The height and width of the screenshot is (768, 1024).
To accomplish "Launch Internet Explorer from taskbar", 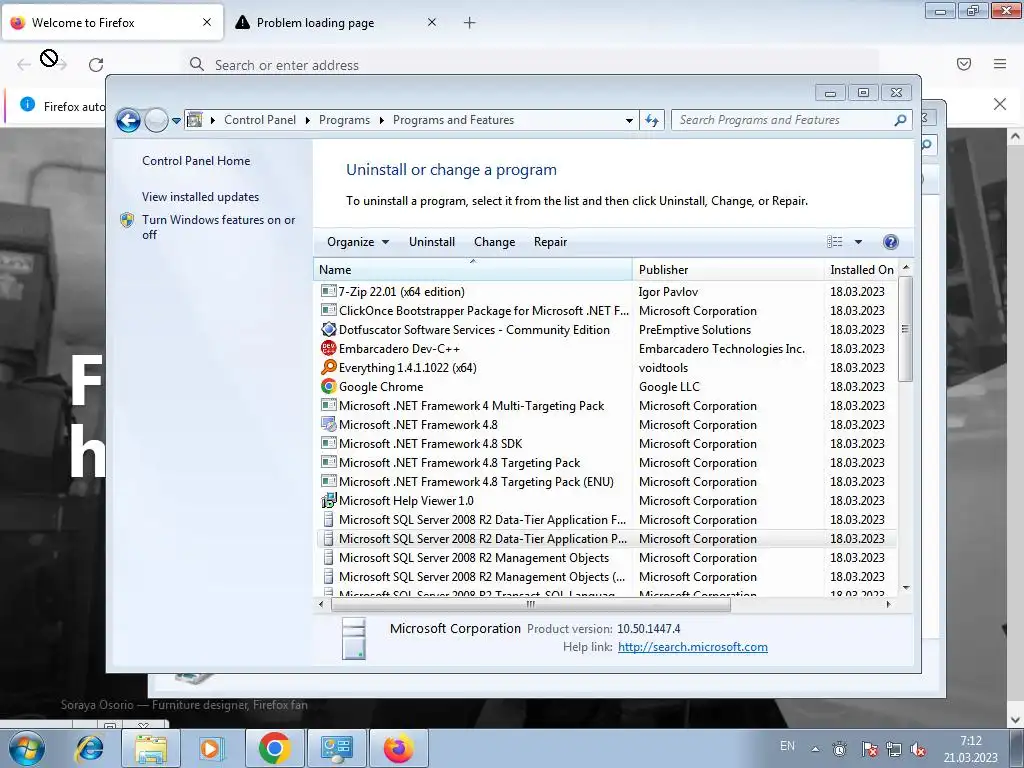I will point(89,748).
